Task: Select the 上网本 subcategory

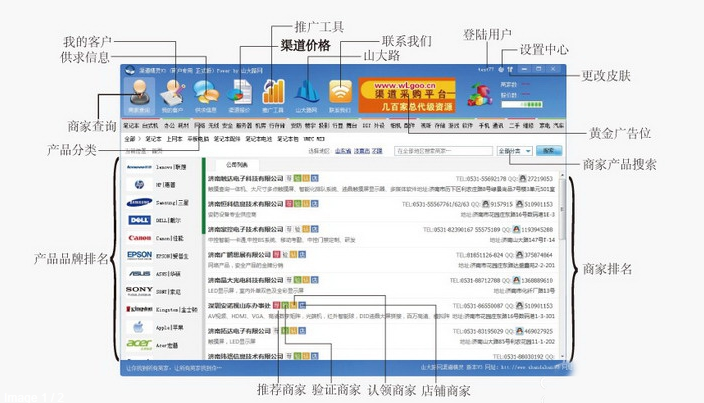Action: click(174, 139)
